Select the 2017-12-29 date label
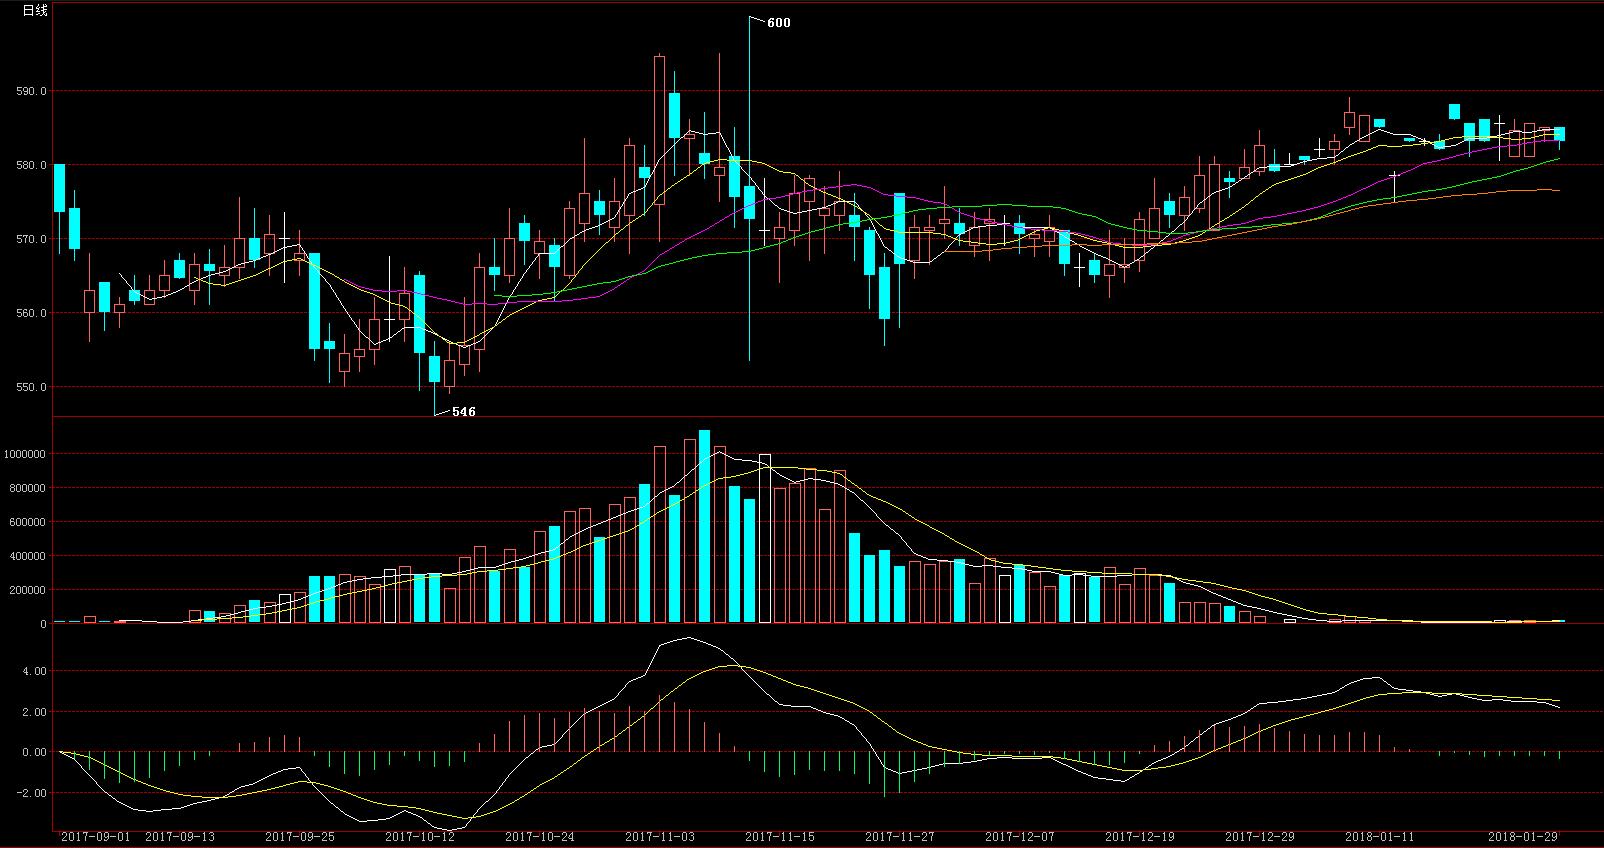The height and width of the screenshot is (848, 1604). (1260, 836)
